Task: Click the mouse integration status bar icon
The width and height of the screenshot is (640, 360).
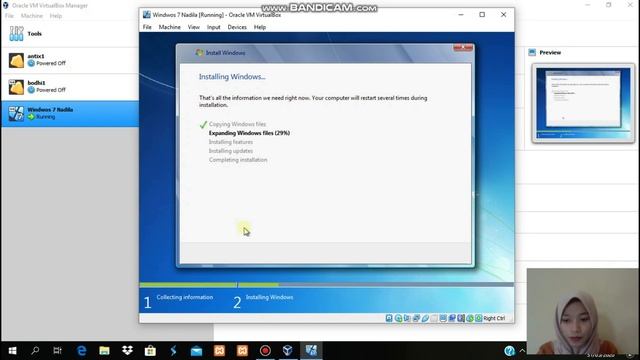Action: click(470, 318)
